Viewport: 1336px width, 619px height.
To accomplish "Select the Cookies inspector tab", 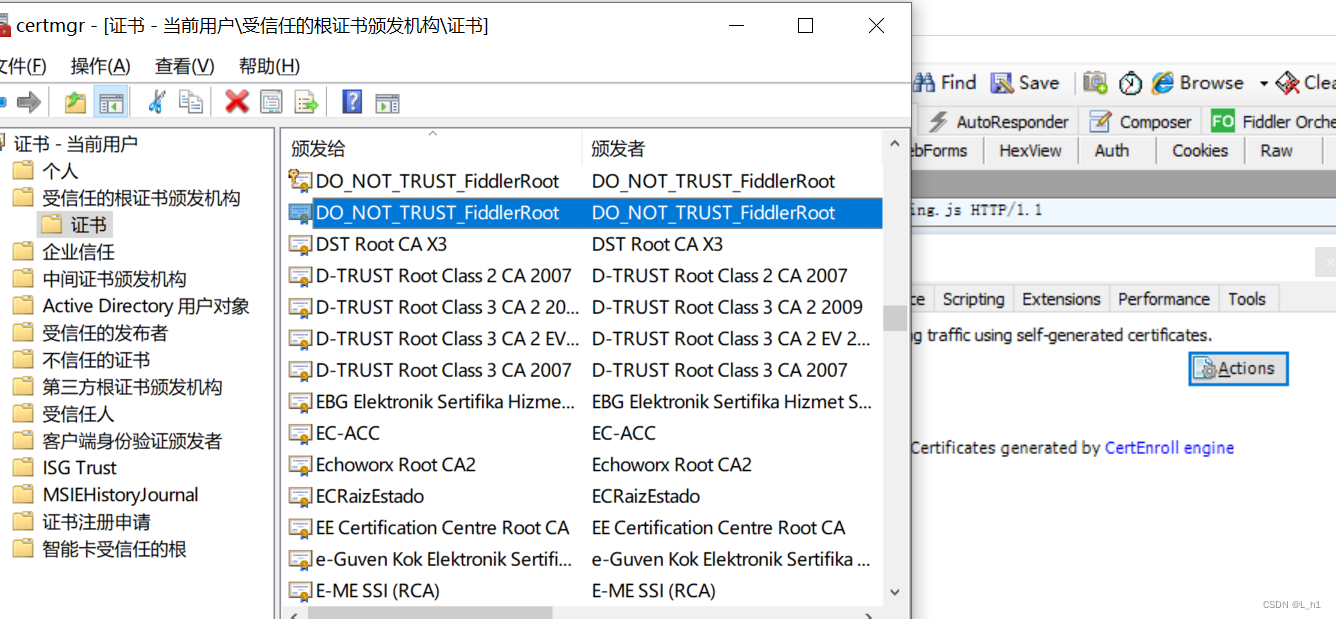I will 1200,151.
